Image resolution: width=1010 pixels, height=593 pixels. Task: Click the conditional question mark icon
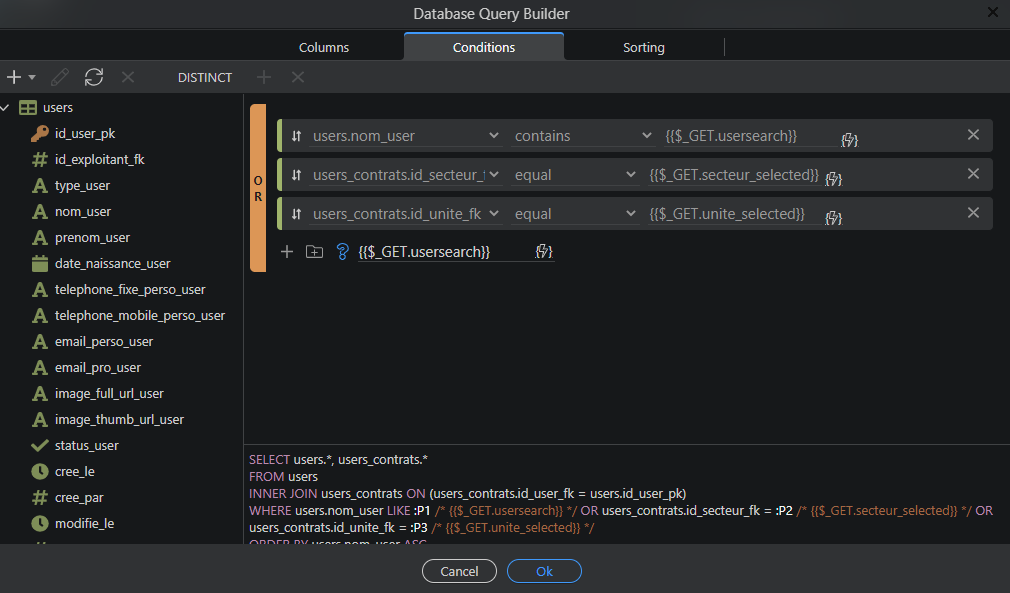342,252
